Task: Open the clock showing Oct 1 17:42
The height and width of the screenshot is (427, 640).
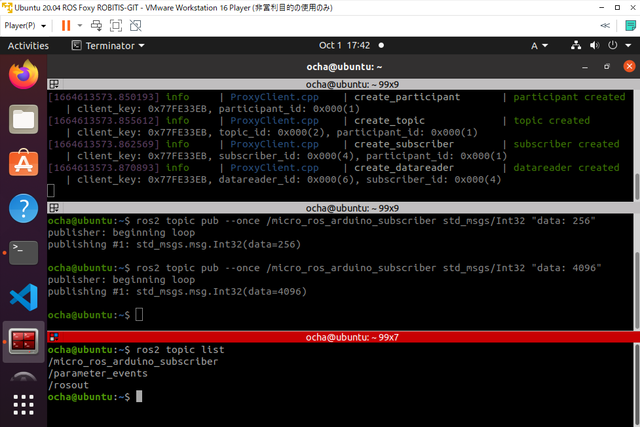Action: [x=344, y=45]
